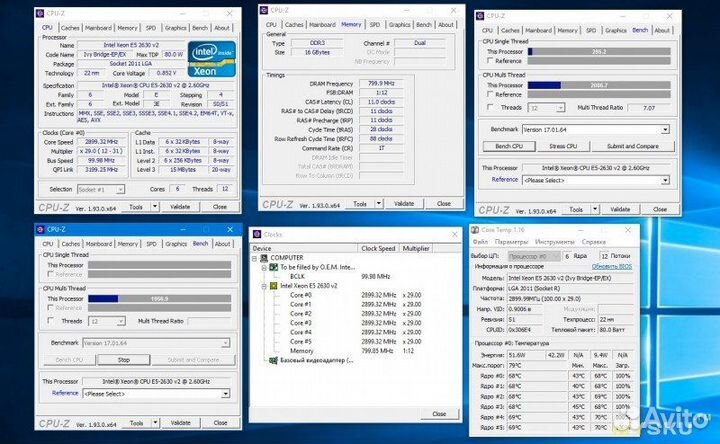
Task: Click multi-thread progress bar in Stop-button window
Action: point(159,298)
